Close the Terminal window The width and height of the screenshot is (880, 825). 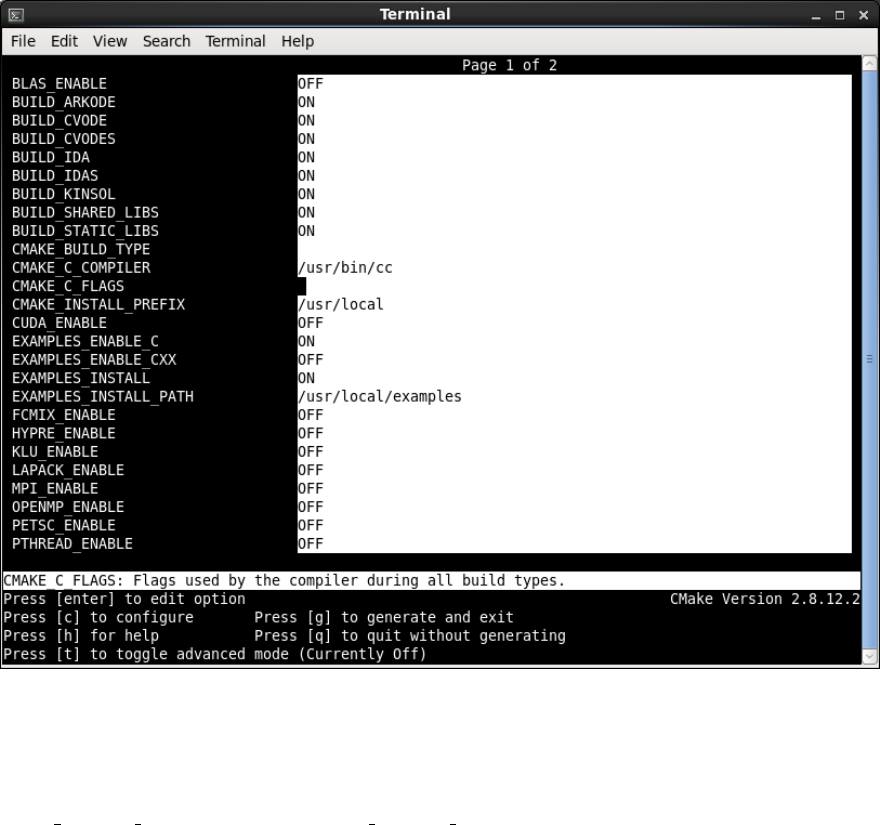864,16
